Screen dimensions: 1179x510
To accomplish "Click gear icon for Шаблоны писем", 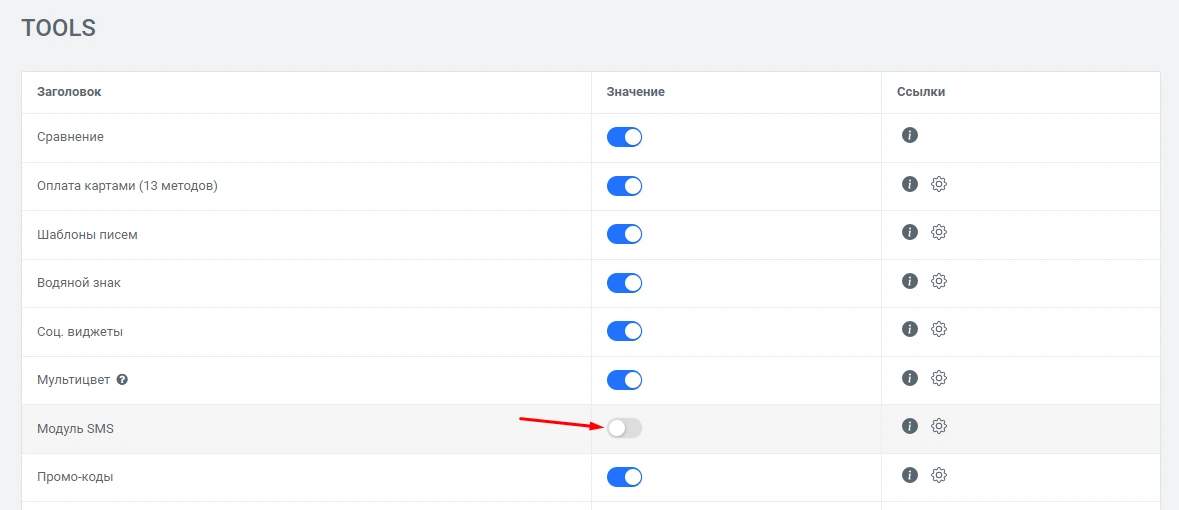I will (x=938, y=232).
